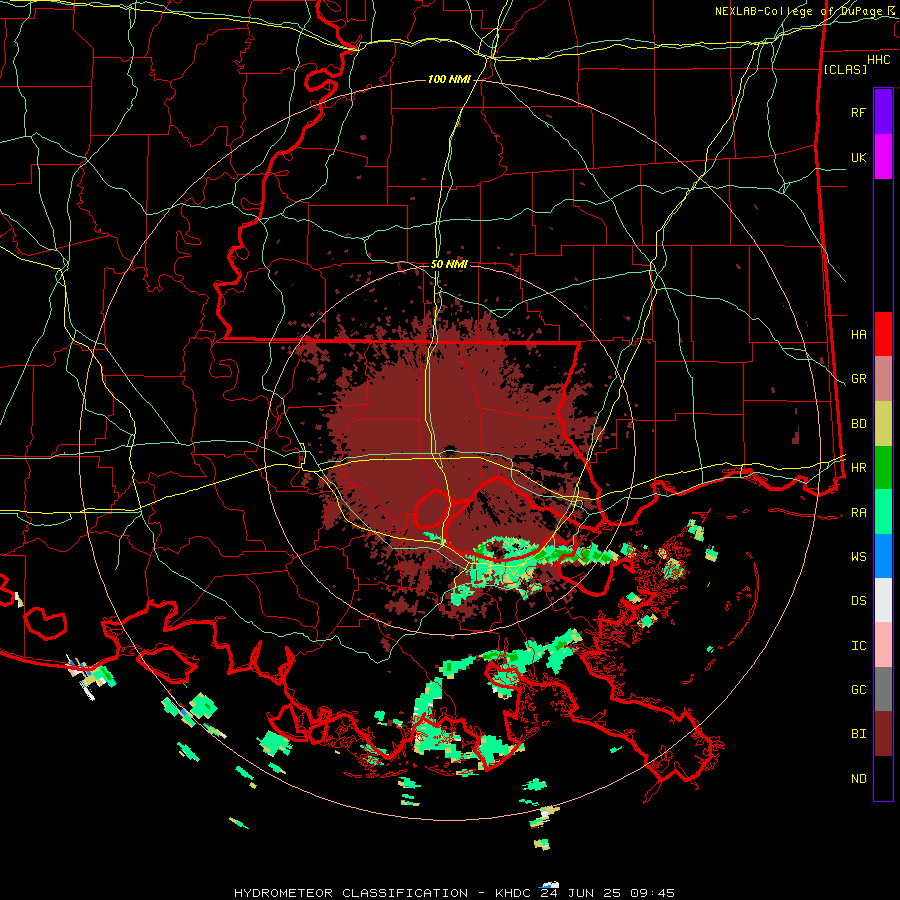Click the dark green HR legend swatch

pos(883,468)
